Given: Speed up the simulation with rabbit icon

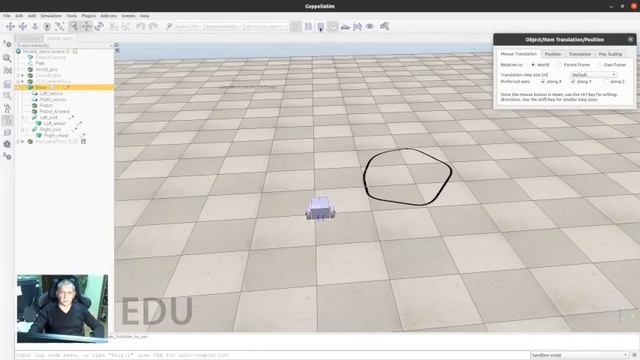Looking at the screenshot, I should click(x=358, y=27).
